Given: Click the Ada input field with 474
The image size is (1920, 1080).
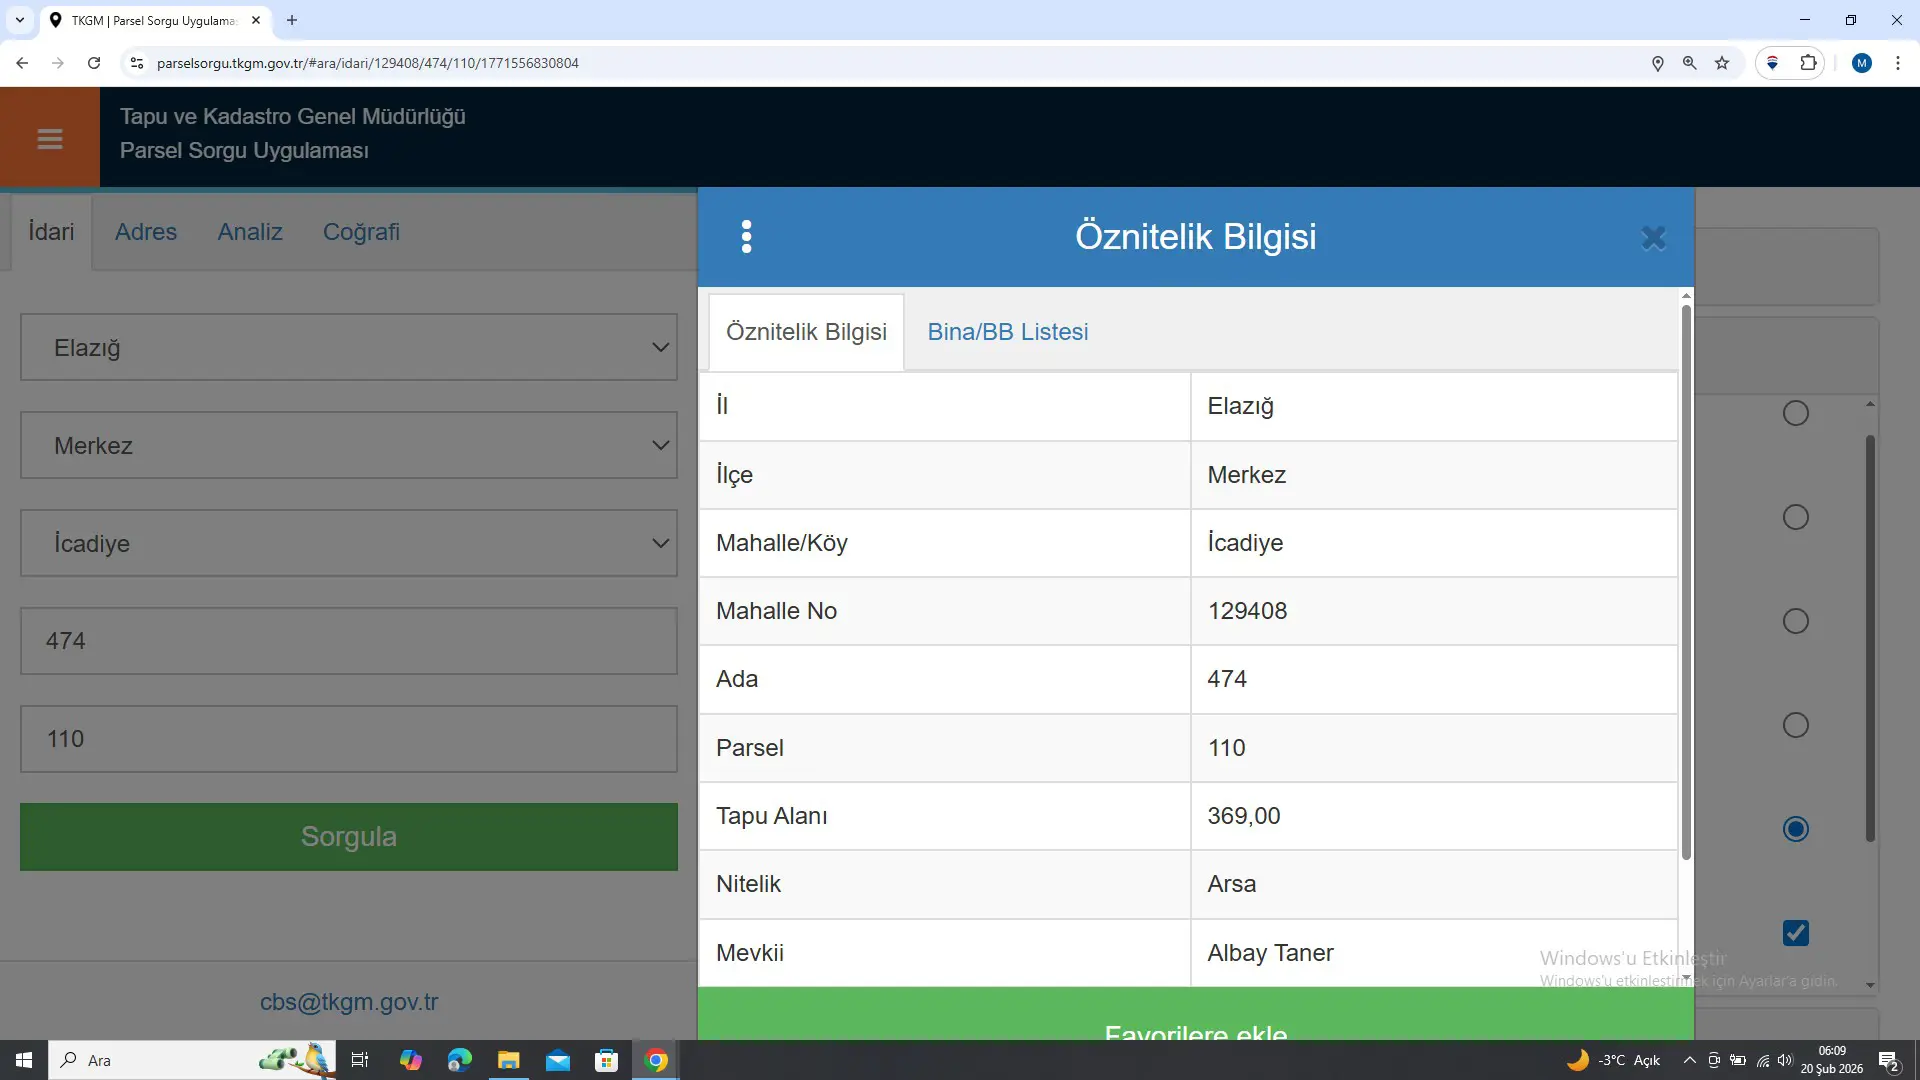Looking at the screenshot, I should [x=349, y=641].
